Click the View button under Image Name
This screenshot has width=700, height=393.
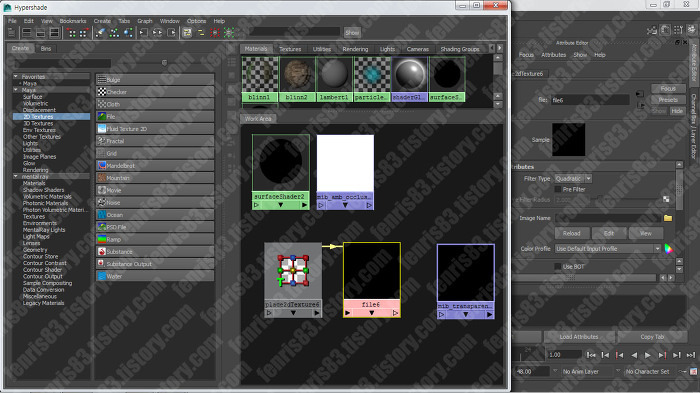pyautogui.click(x=646, y=234)
